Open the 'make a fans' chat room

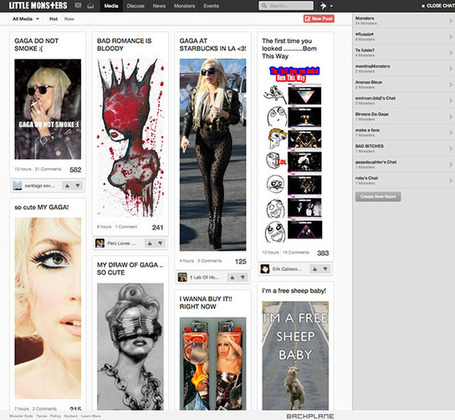click(404, 133)
